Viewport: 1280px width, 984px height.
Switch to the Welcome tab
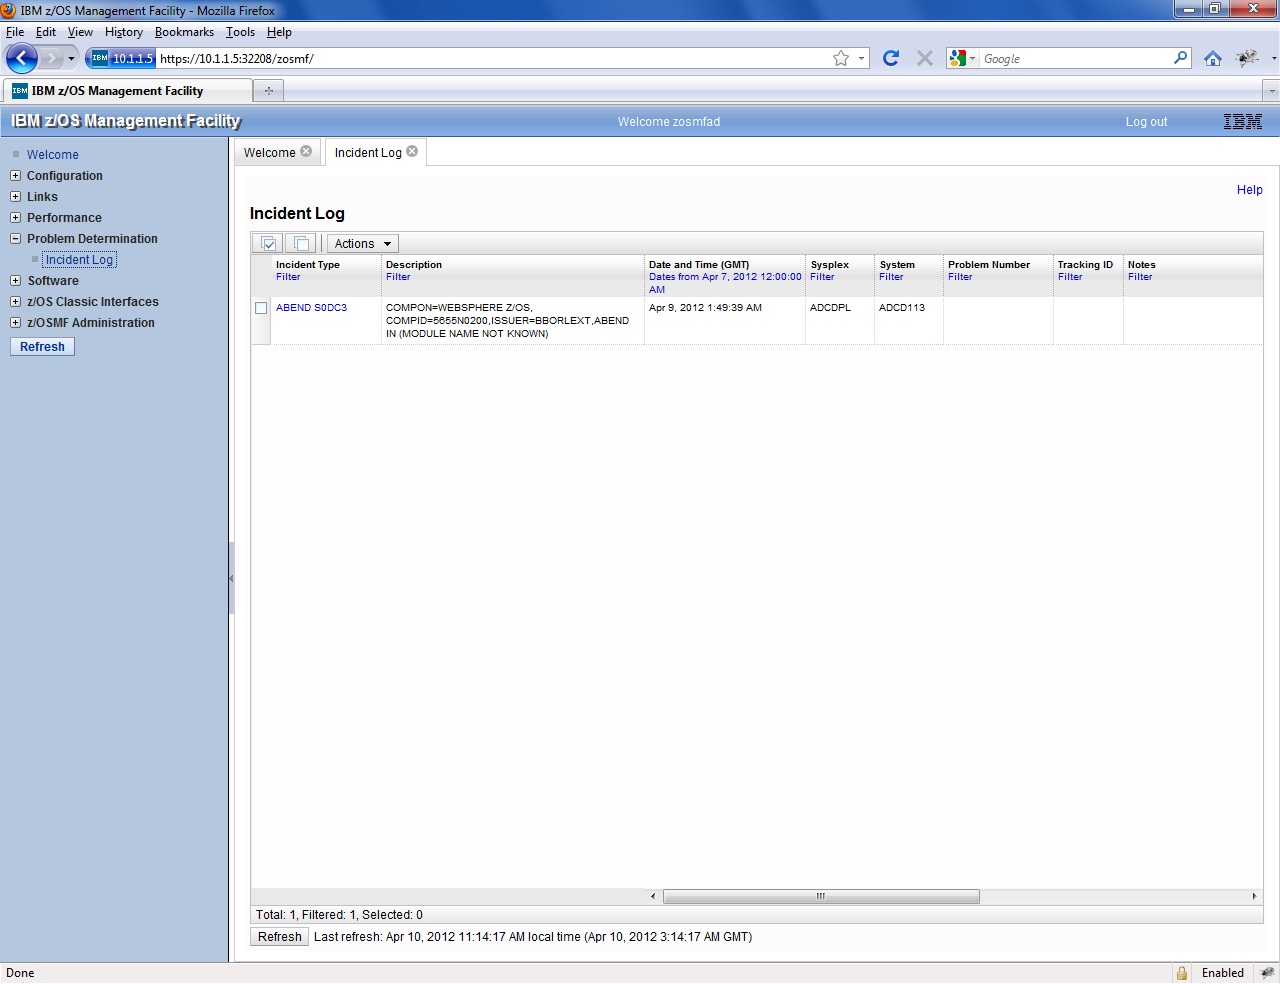coord(269,153)
